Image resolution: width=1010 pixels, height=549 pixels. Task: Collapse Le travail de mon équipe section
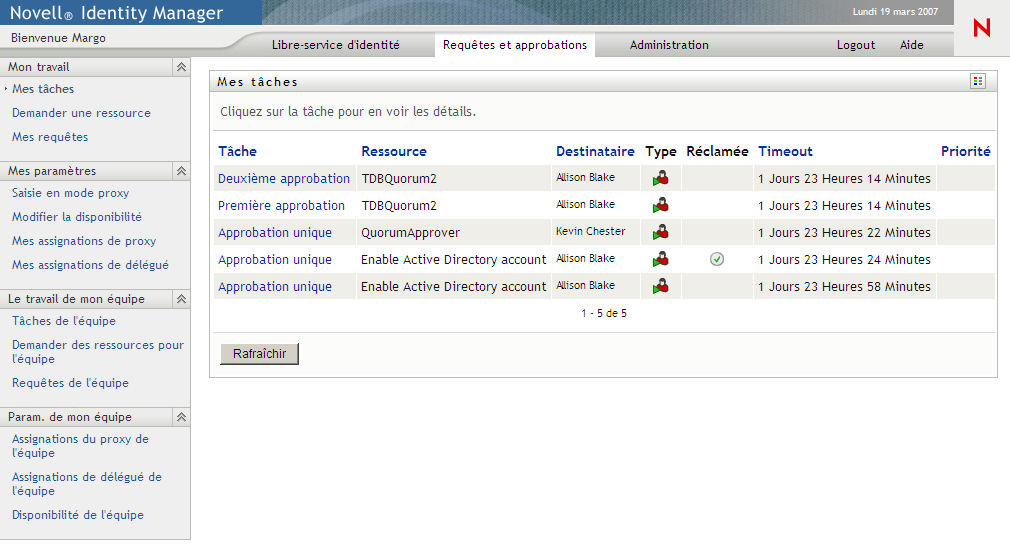tap(182, 299)
